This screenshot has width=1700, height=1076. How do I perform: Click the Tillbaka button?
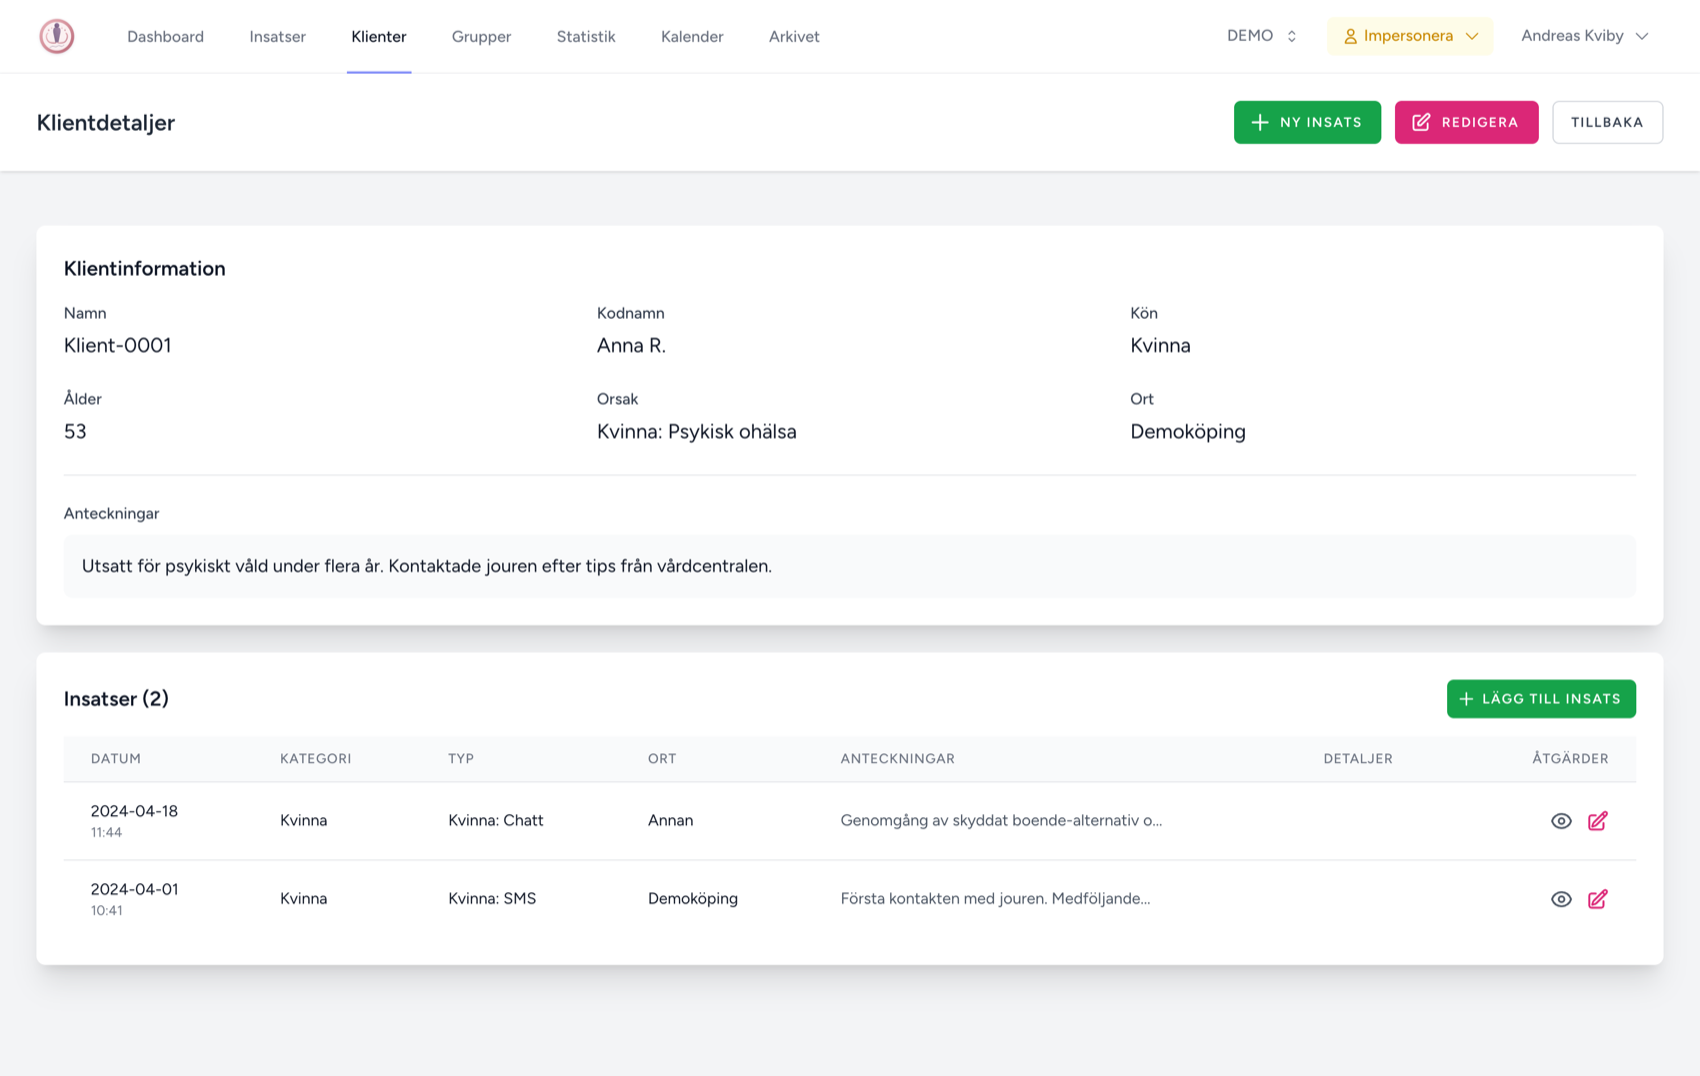coord(1607,122)
